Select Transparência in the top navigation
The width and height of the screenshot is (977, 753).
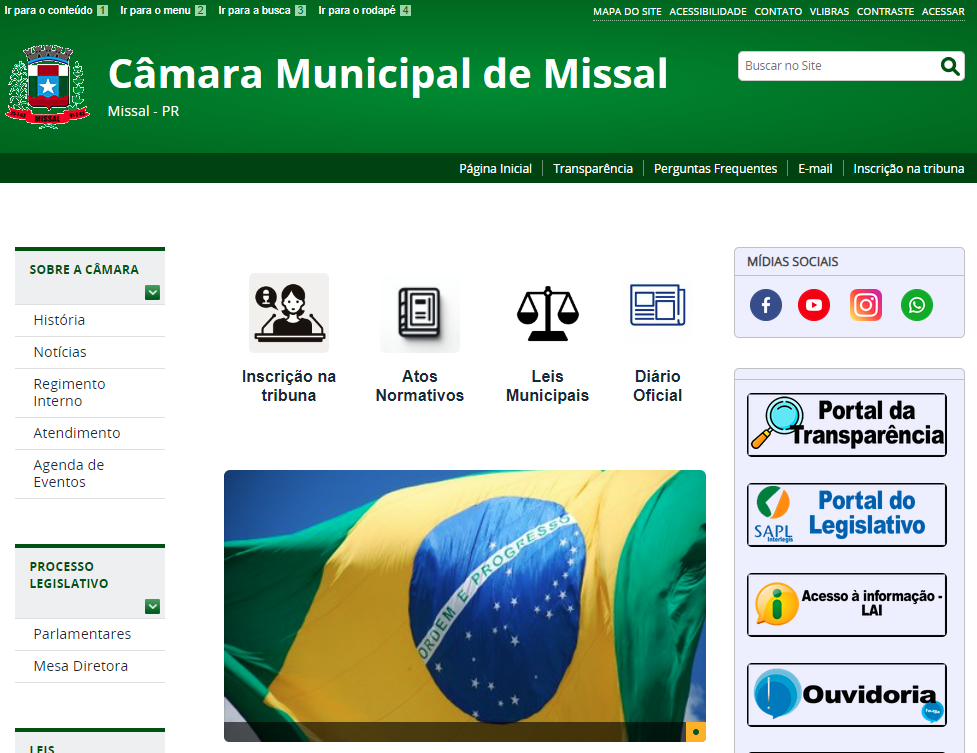tap(593, 169)
